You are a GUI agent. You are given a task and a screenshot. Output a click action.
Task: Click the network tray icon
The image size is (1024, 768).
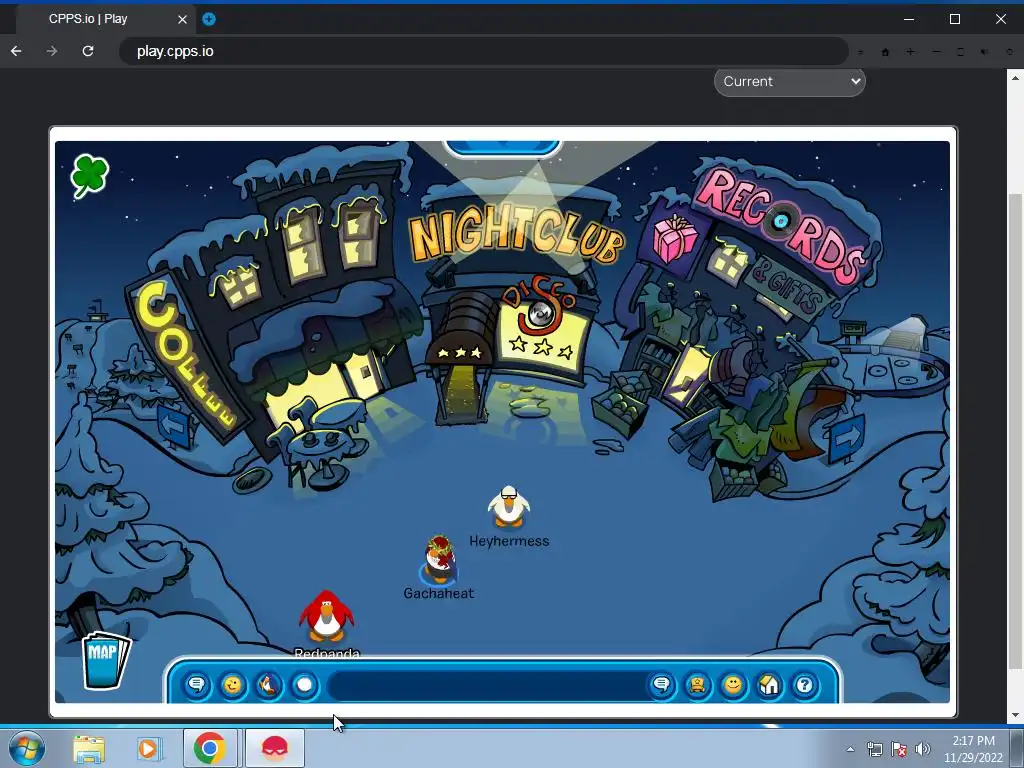(x=874, y=749)
